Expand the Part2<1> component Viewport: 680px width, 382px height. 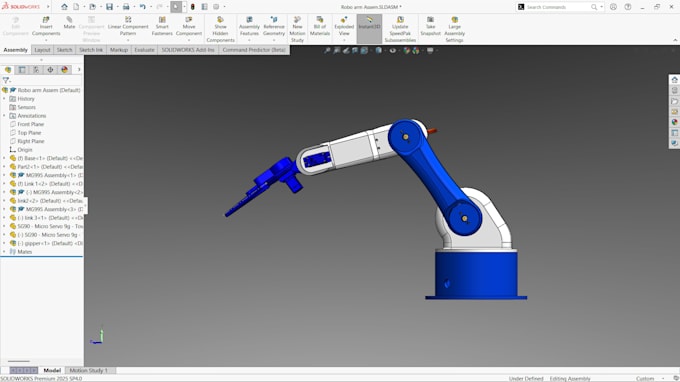coord(4,167)
